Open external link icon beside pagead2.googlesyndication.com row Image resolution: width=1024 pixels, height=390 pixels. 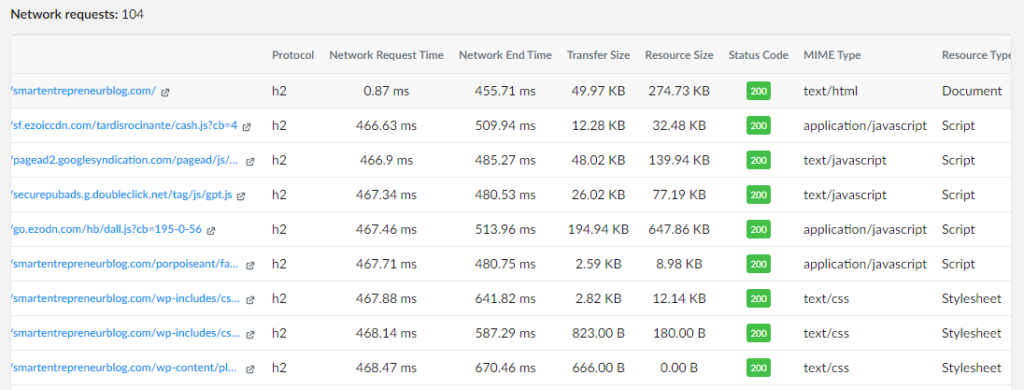coord(250,161)
